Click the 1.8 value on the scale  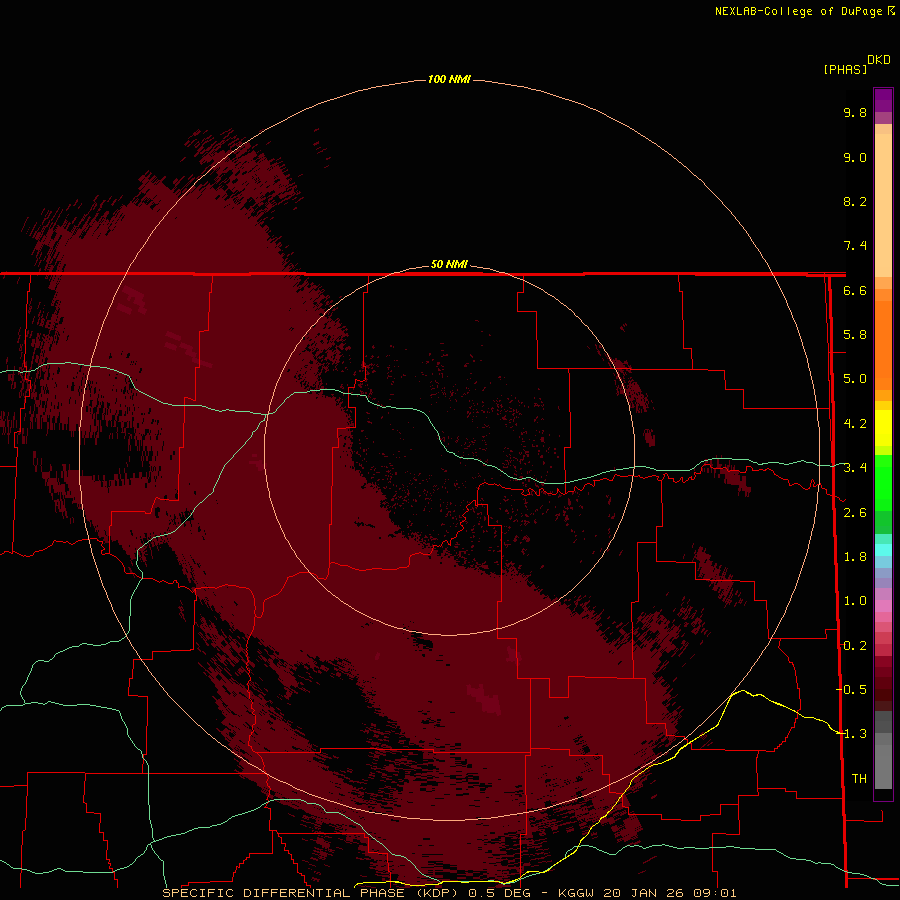[x=855, y=557]
